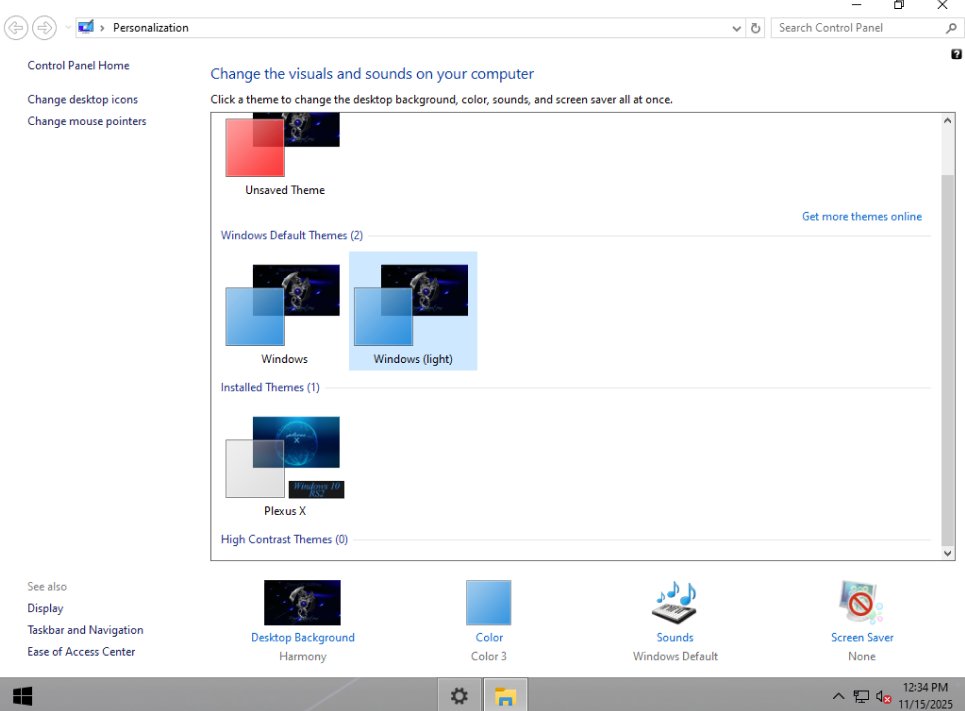Apply the Windows default theme
Viewport: 965px width, 711px height.
coord(284,311)
